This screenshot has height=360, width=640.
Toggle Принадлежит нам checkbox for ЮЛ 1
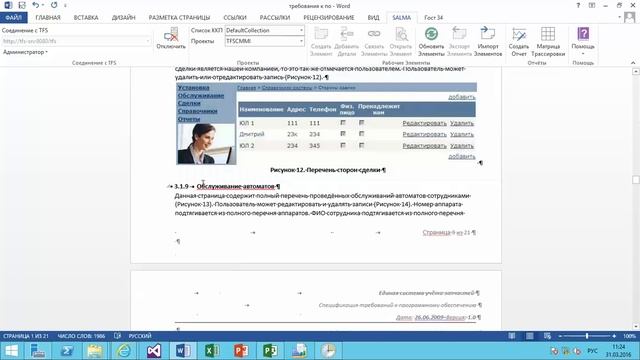pos(361,122)
